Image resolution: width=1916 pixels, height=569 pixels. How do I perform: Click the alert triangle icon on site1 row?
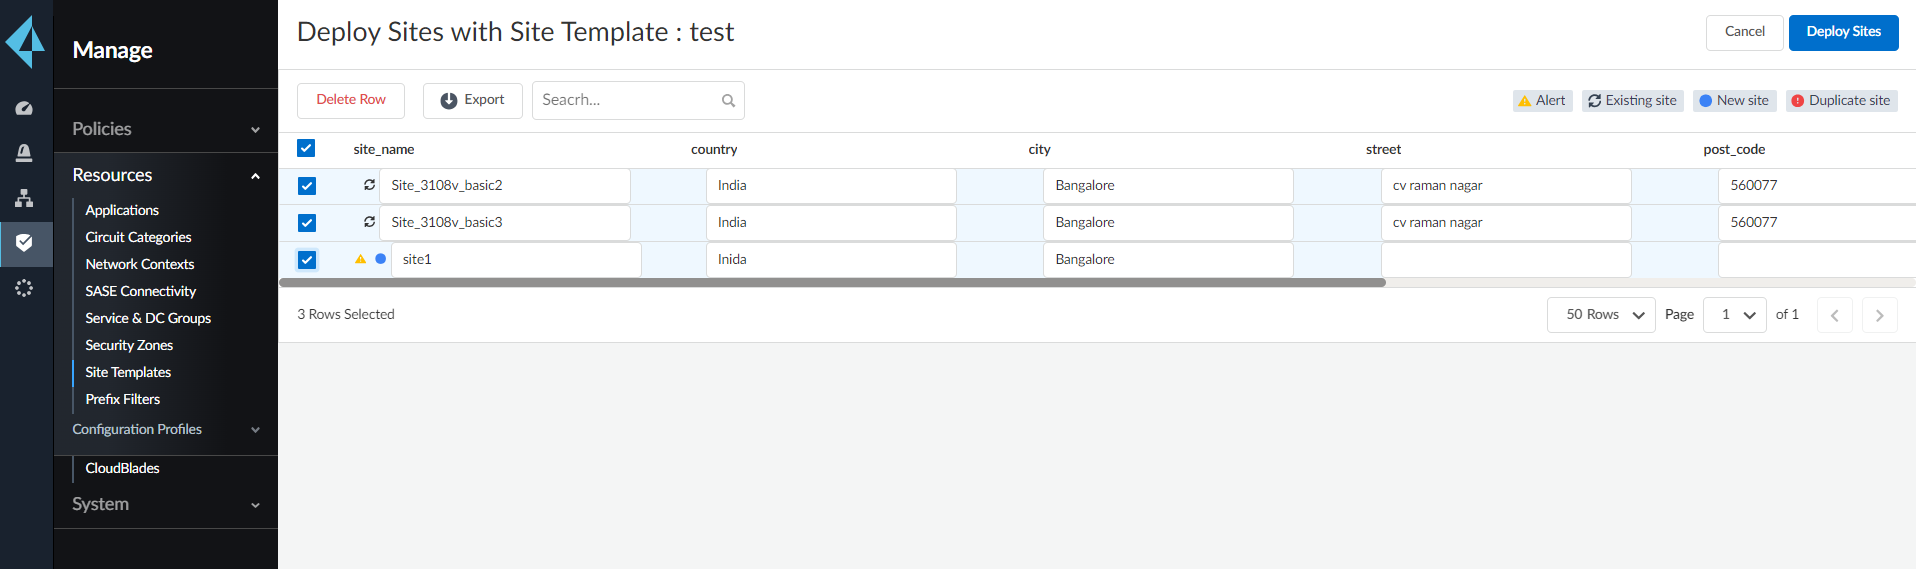360,259
